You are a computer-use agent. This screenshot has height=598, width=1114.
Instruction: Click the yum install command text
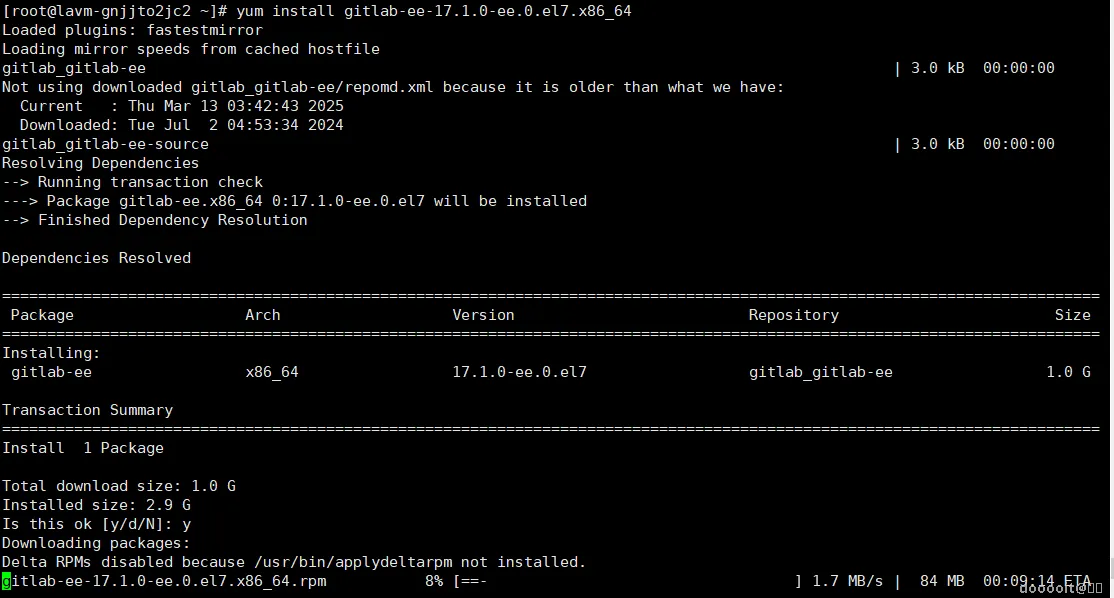click(433, 11)
